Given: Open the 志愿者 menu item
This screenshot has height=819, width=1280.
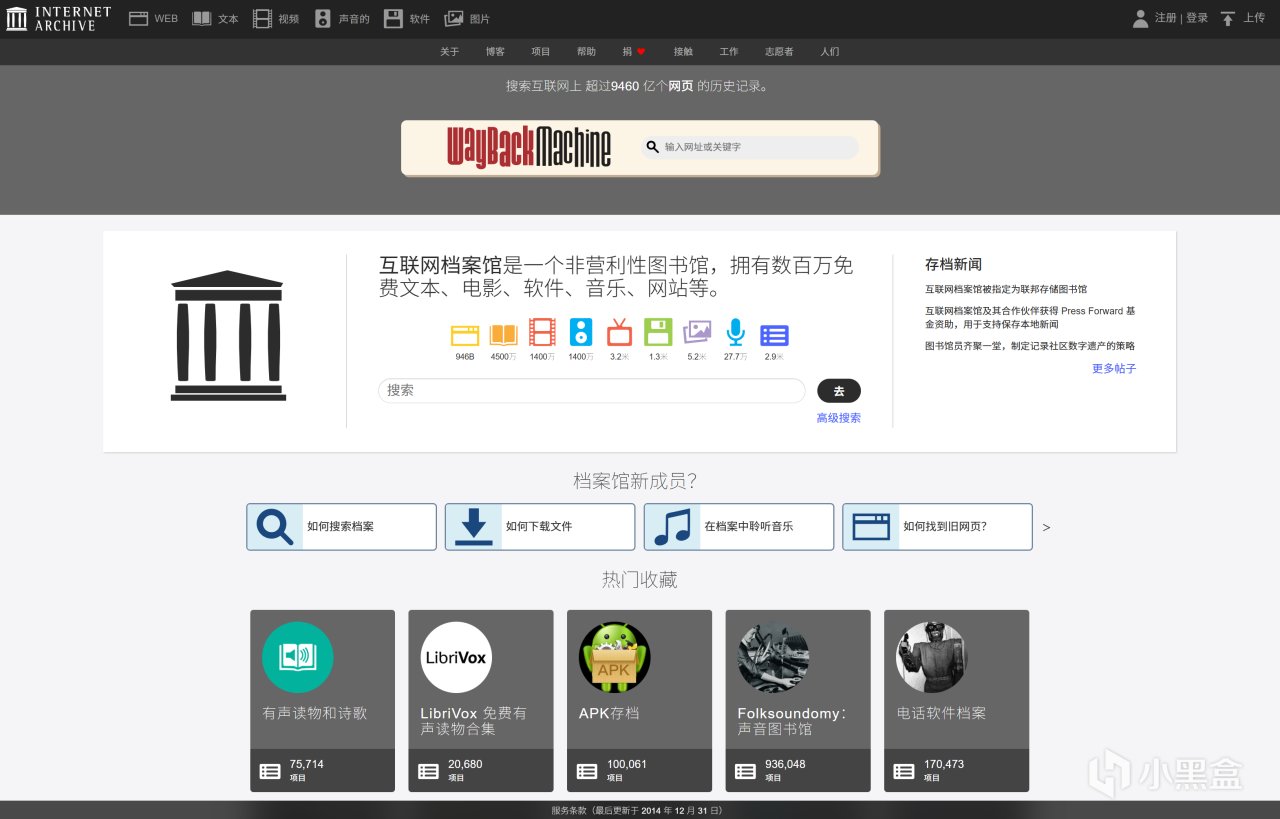Looking at the screenshot, I should (x=779, y=52).
